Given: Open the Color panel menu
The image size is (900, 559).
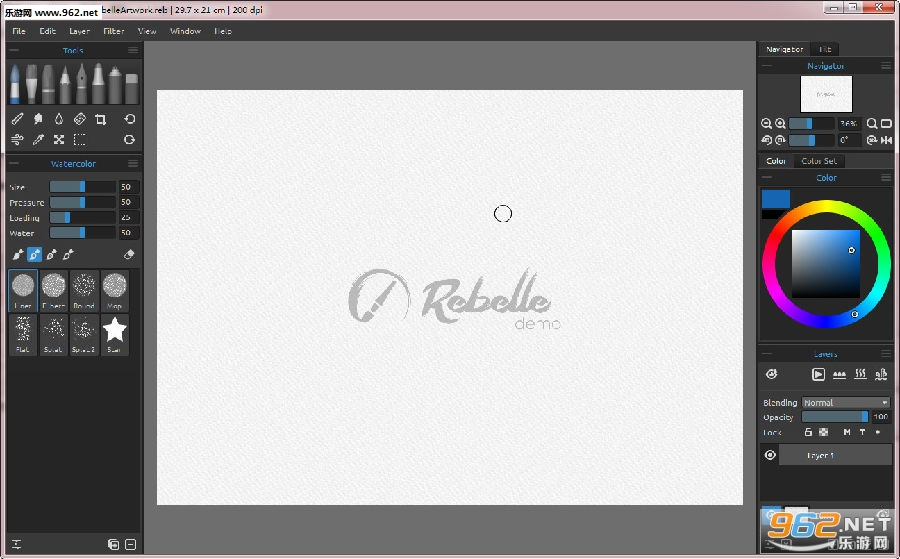Looking at the screenshot, I should coord(886,178).
